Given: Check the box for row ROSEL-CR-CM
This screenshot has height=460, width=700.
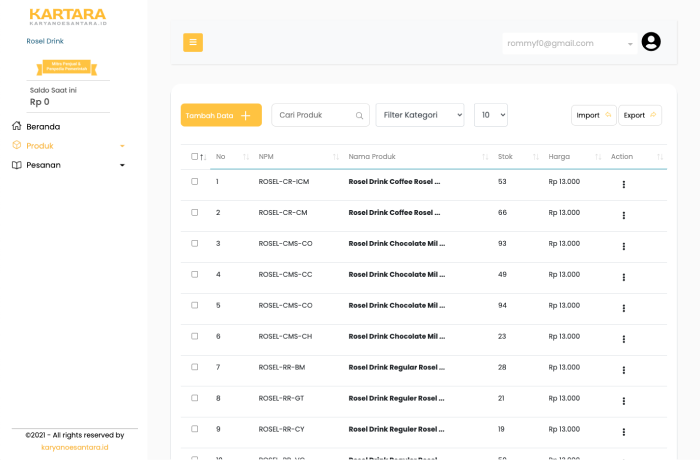Looking at the screenshot, I should click(195, 212).
